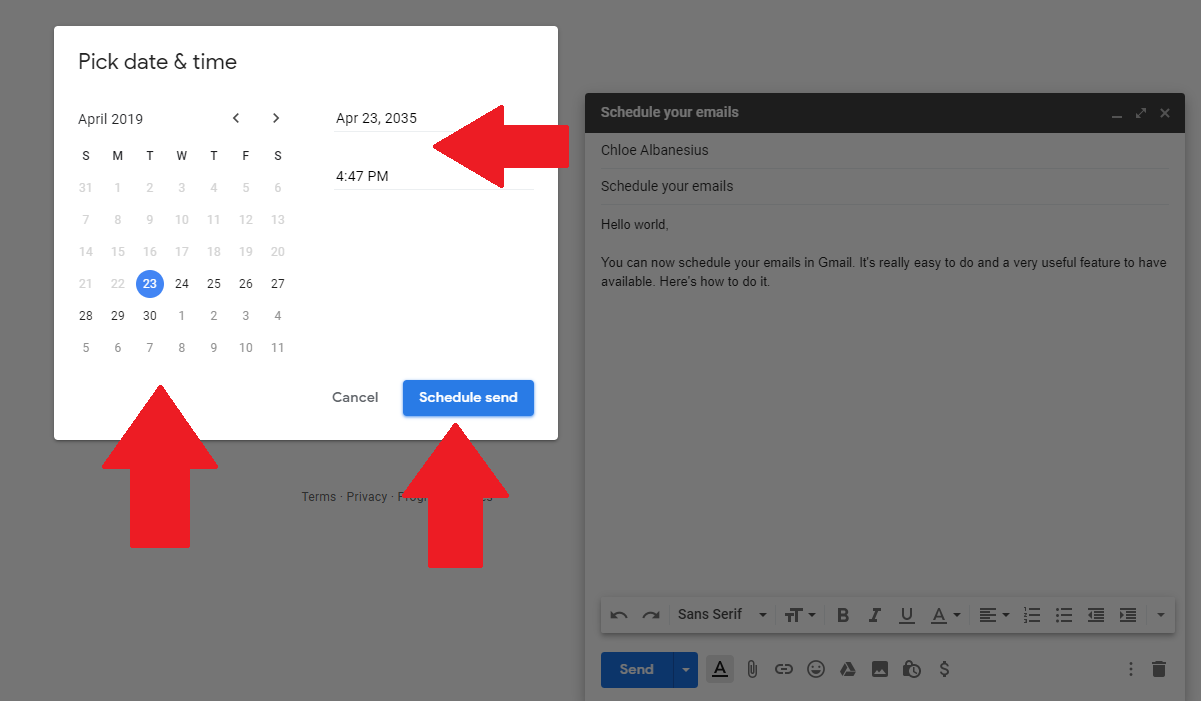
Task: Discard draft using trash icon
Action: (x=1159, y=669)
